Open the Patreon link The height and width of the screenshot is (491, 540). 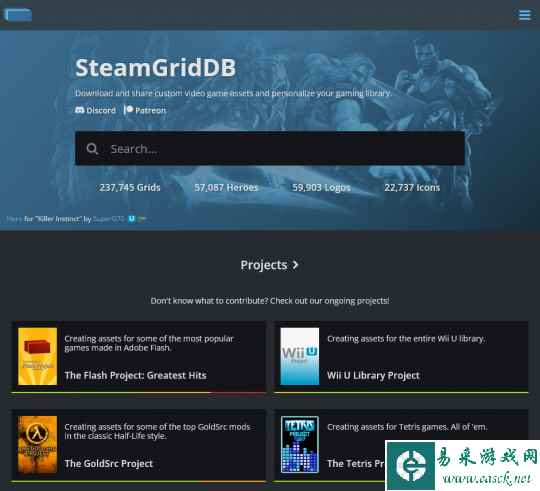pyautogui.click(x=145, y=110)
